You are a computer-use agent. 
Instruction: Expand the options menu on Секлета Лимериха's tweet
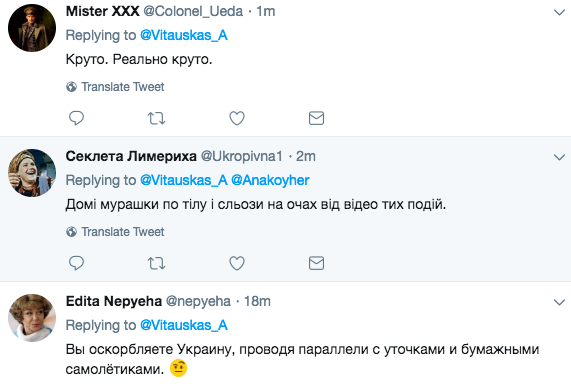tap(559, 157)
